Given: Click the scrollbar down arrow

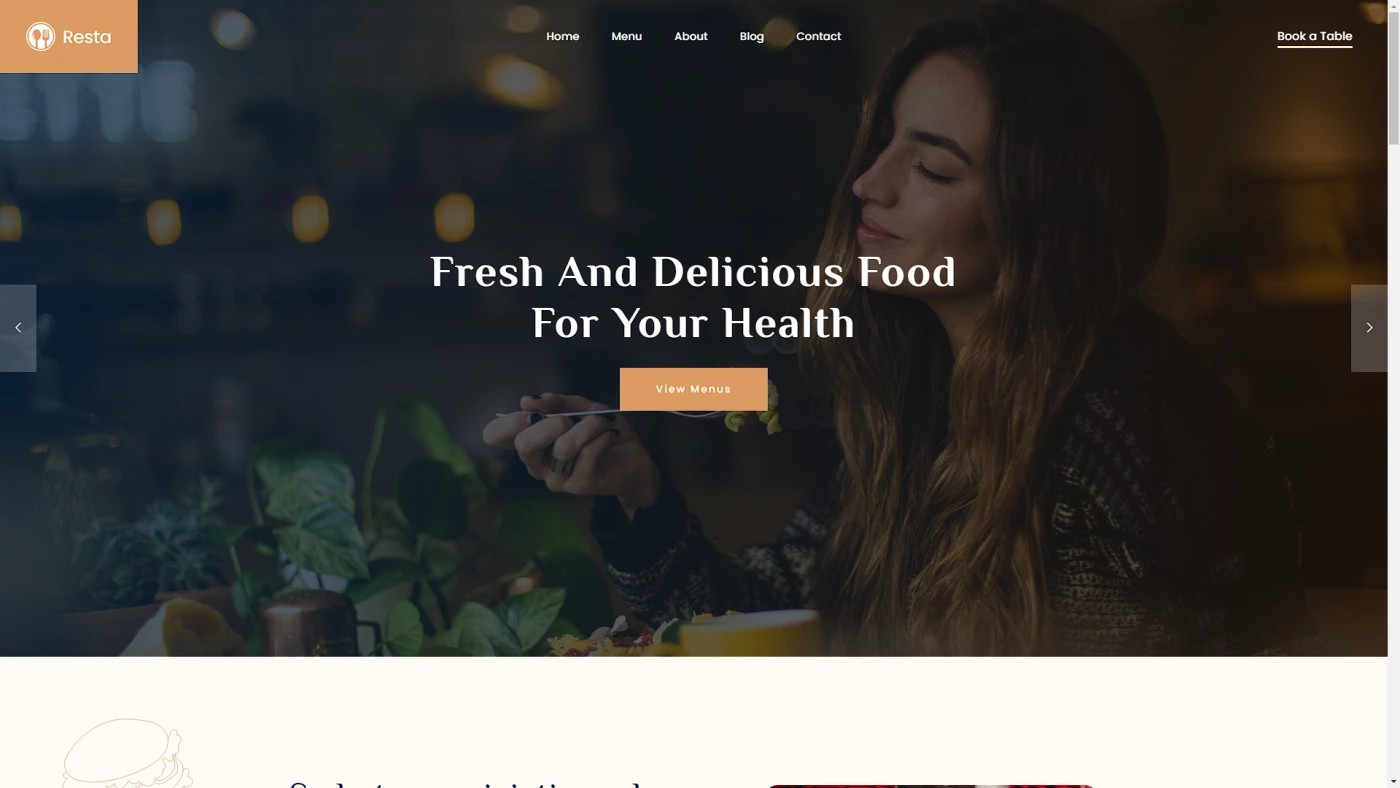Looking at the screenshot, I should pyautogui.click(x=1394, y=781).
